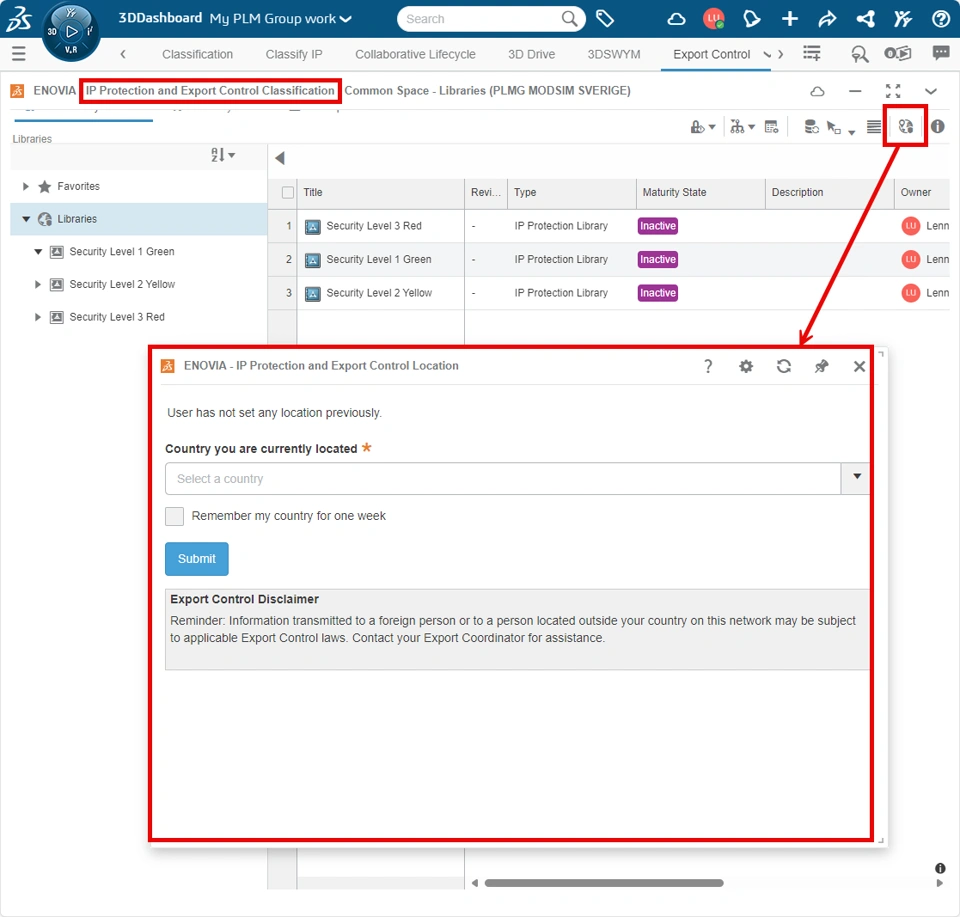Open the country dropdown arrow
Image resolution: width=960 pixels, height=917 pixels.
coord(857,477)
